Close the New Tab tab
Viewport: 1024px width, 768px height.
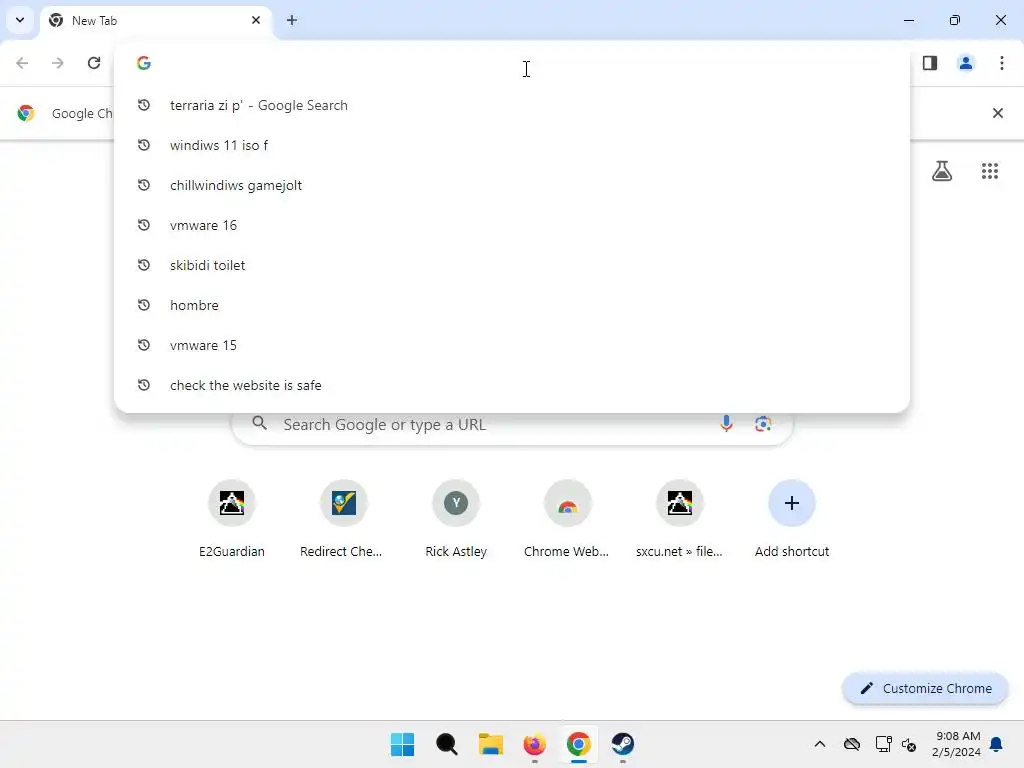click(256, 20)
